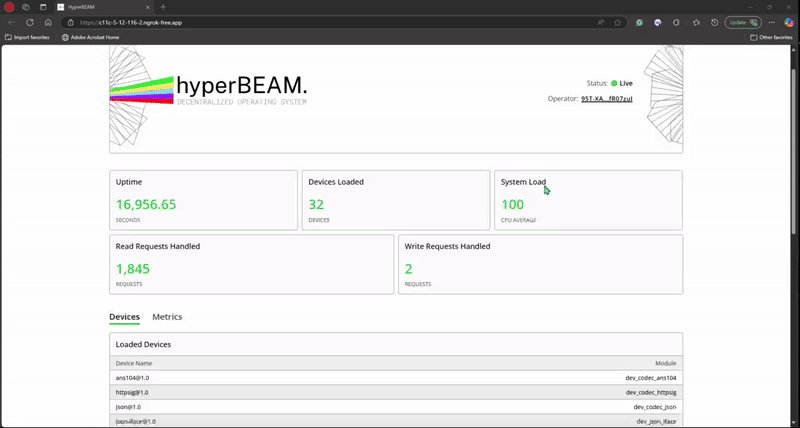This screenshot has height=428, width=800.
Task: Click the Module column header
Action: click(666, 363)
